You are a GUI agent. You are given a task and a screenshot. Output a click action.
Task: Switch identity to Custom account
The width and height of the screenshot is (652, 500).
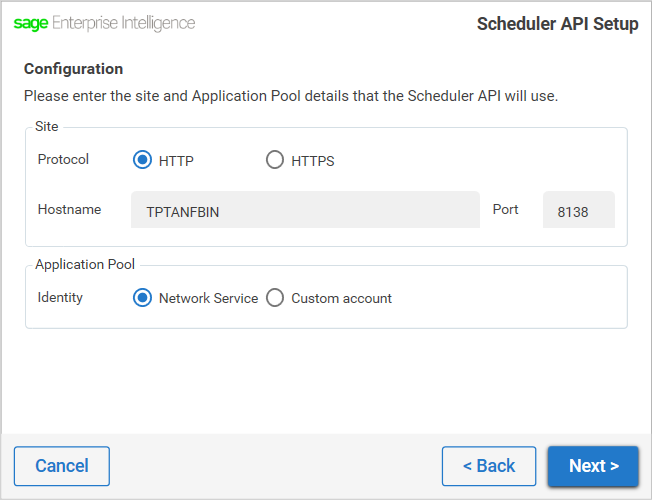[275, 298]
